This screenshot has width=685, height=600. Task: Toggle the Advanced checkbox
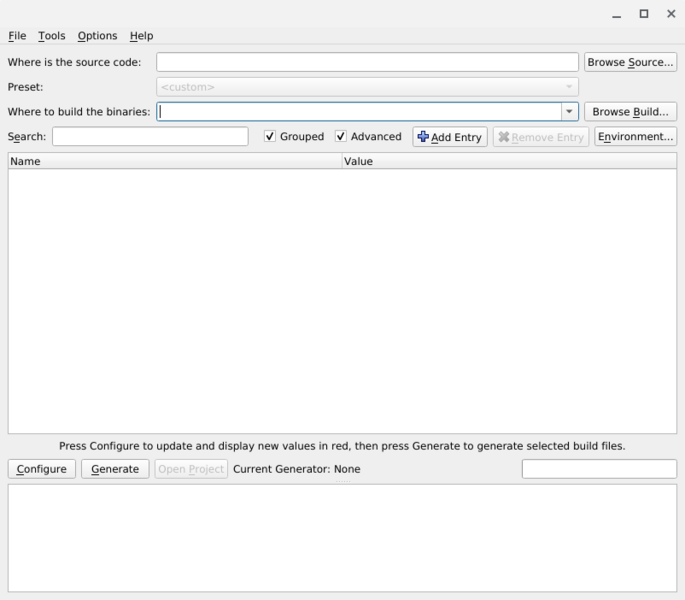[341, 137]
